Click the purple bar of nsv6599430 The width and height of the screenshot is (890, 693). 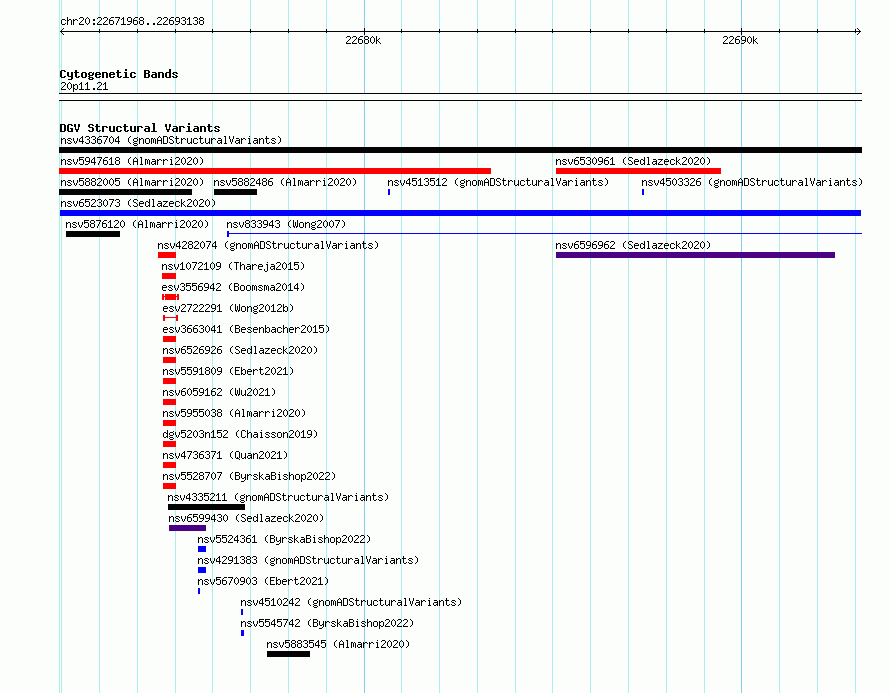[x=187, y=528]
